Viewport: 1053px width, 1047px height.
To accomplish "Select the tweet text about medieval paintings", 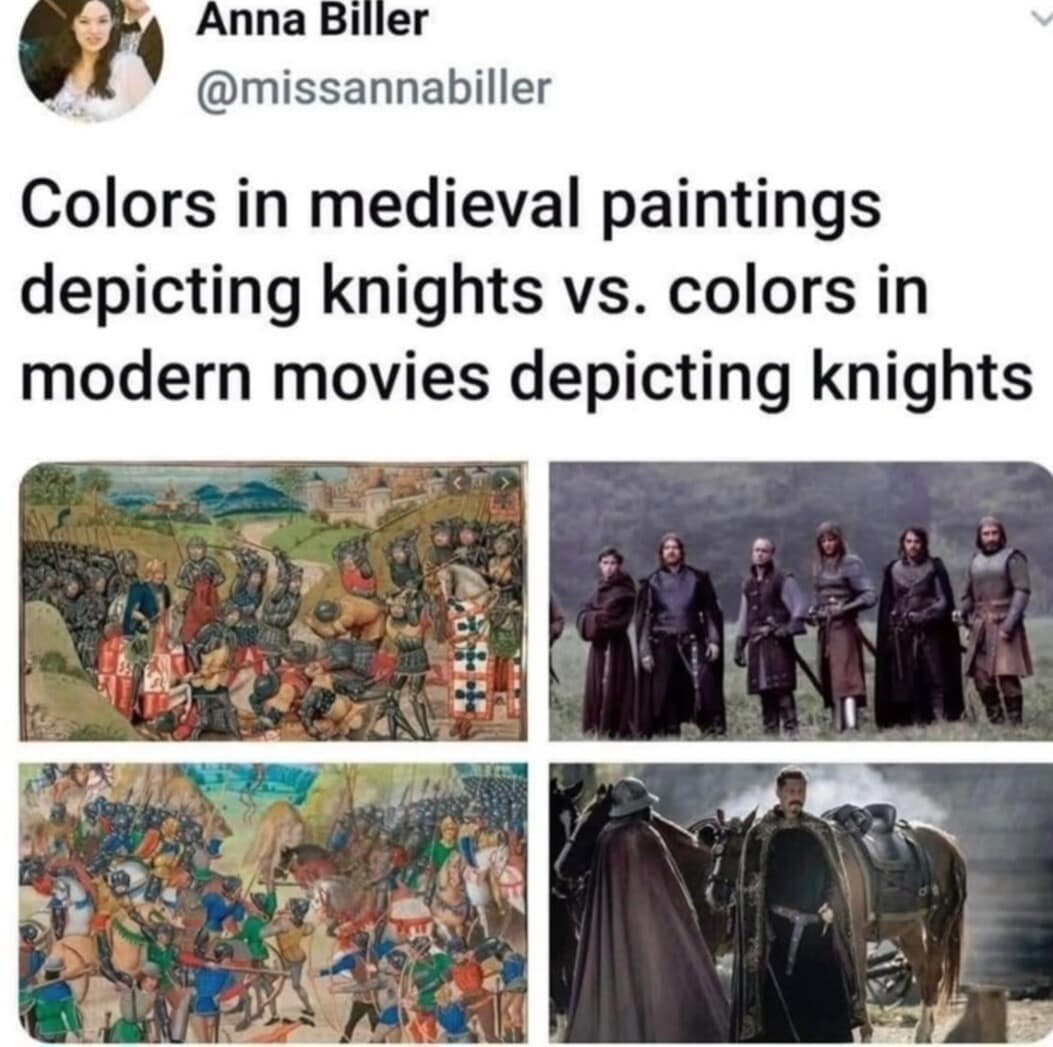I will tap(526, 291).
